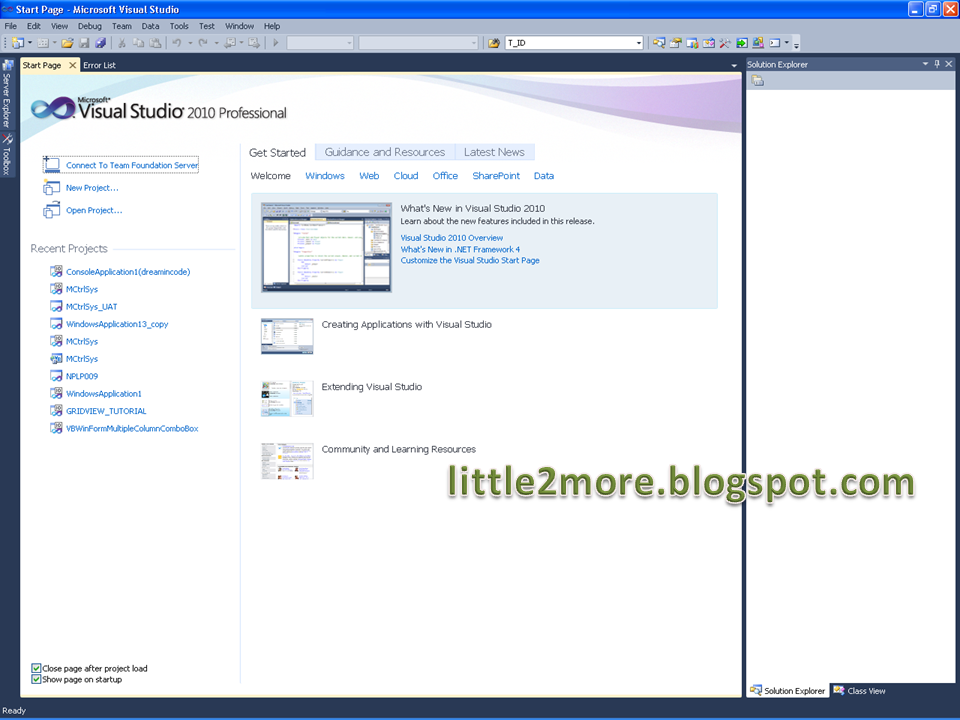Image resolution: width=960 pixels, height=720 pixels.
Task: Open the New Project toolbar icon
Action: click(17, 42)
